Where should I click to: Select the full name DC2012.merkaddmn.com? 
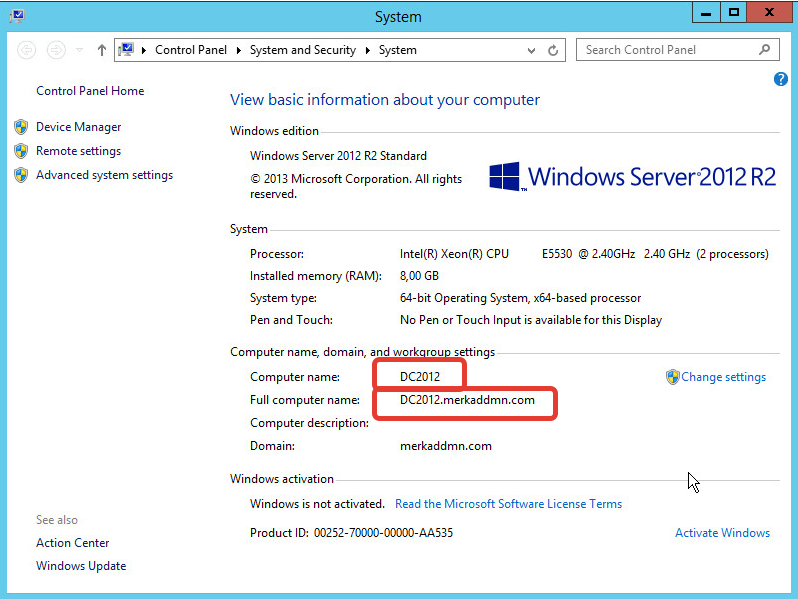pyautogui.click(x=467, y=400)
